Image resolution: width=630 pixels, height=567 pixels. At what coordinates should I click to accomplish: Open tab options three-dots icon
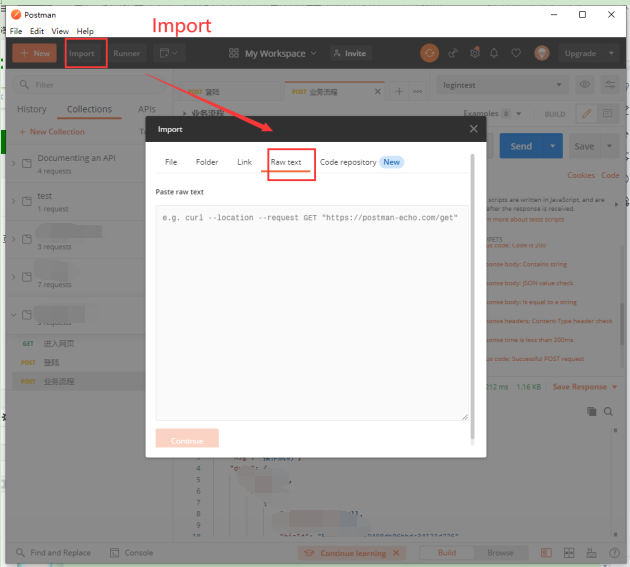417,92
